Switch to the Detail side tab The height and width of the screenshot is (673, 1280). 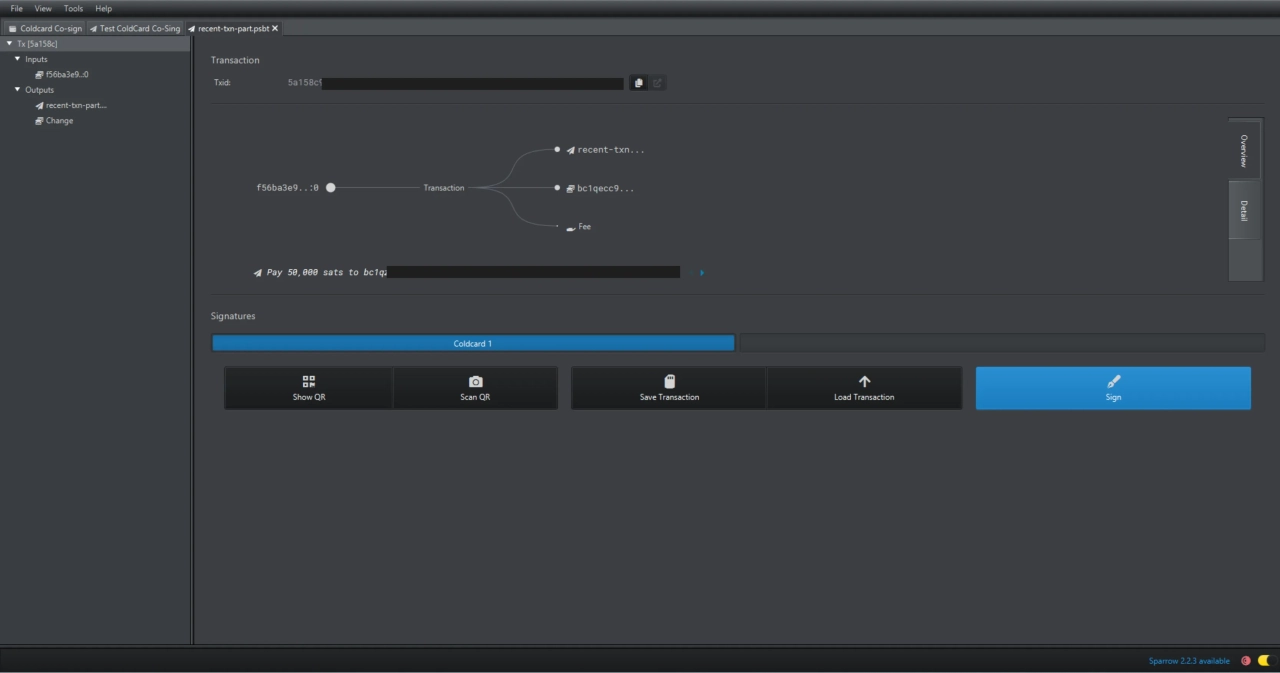coord(1244,211)
